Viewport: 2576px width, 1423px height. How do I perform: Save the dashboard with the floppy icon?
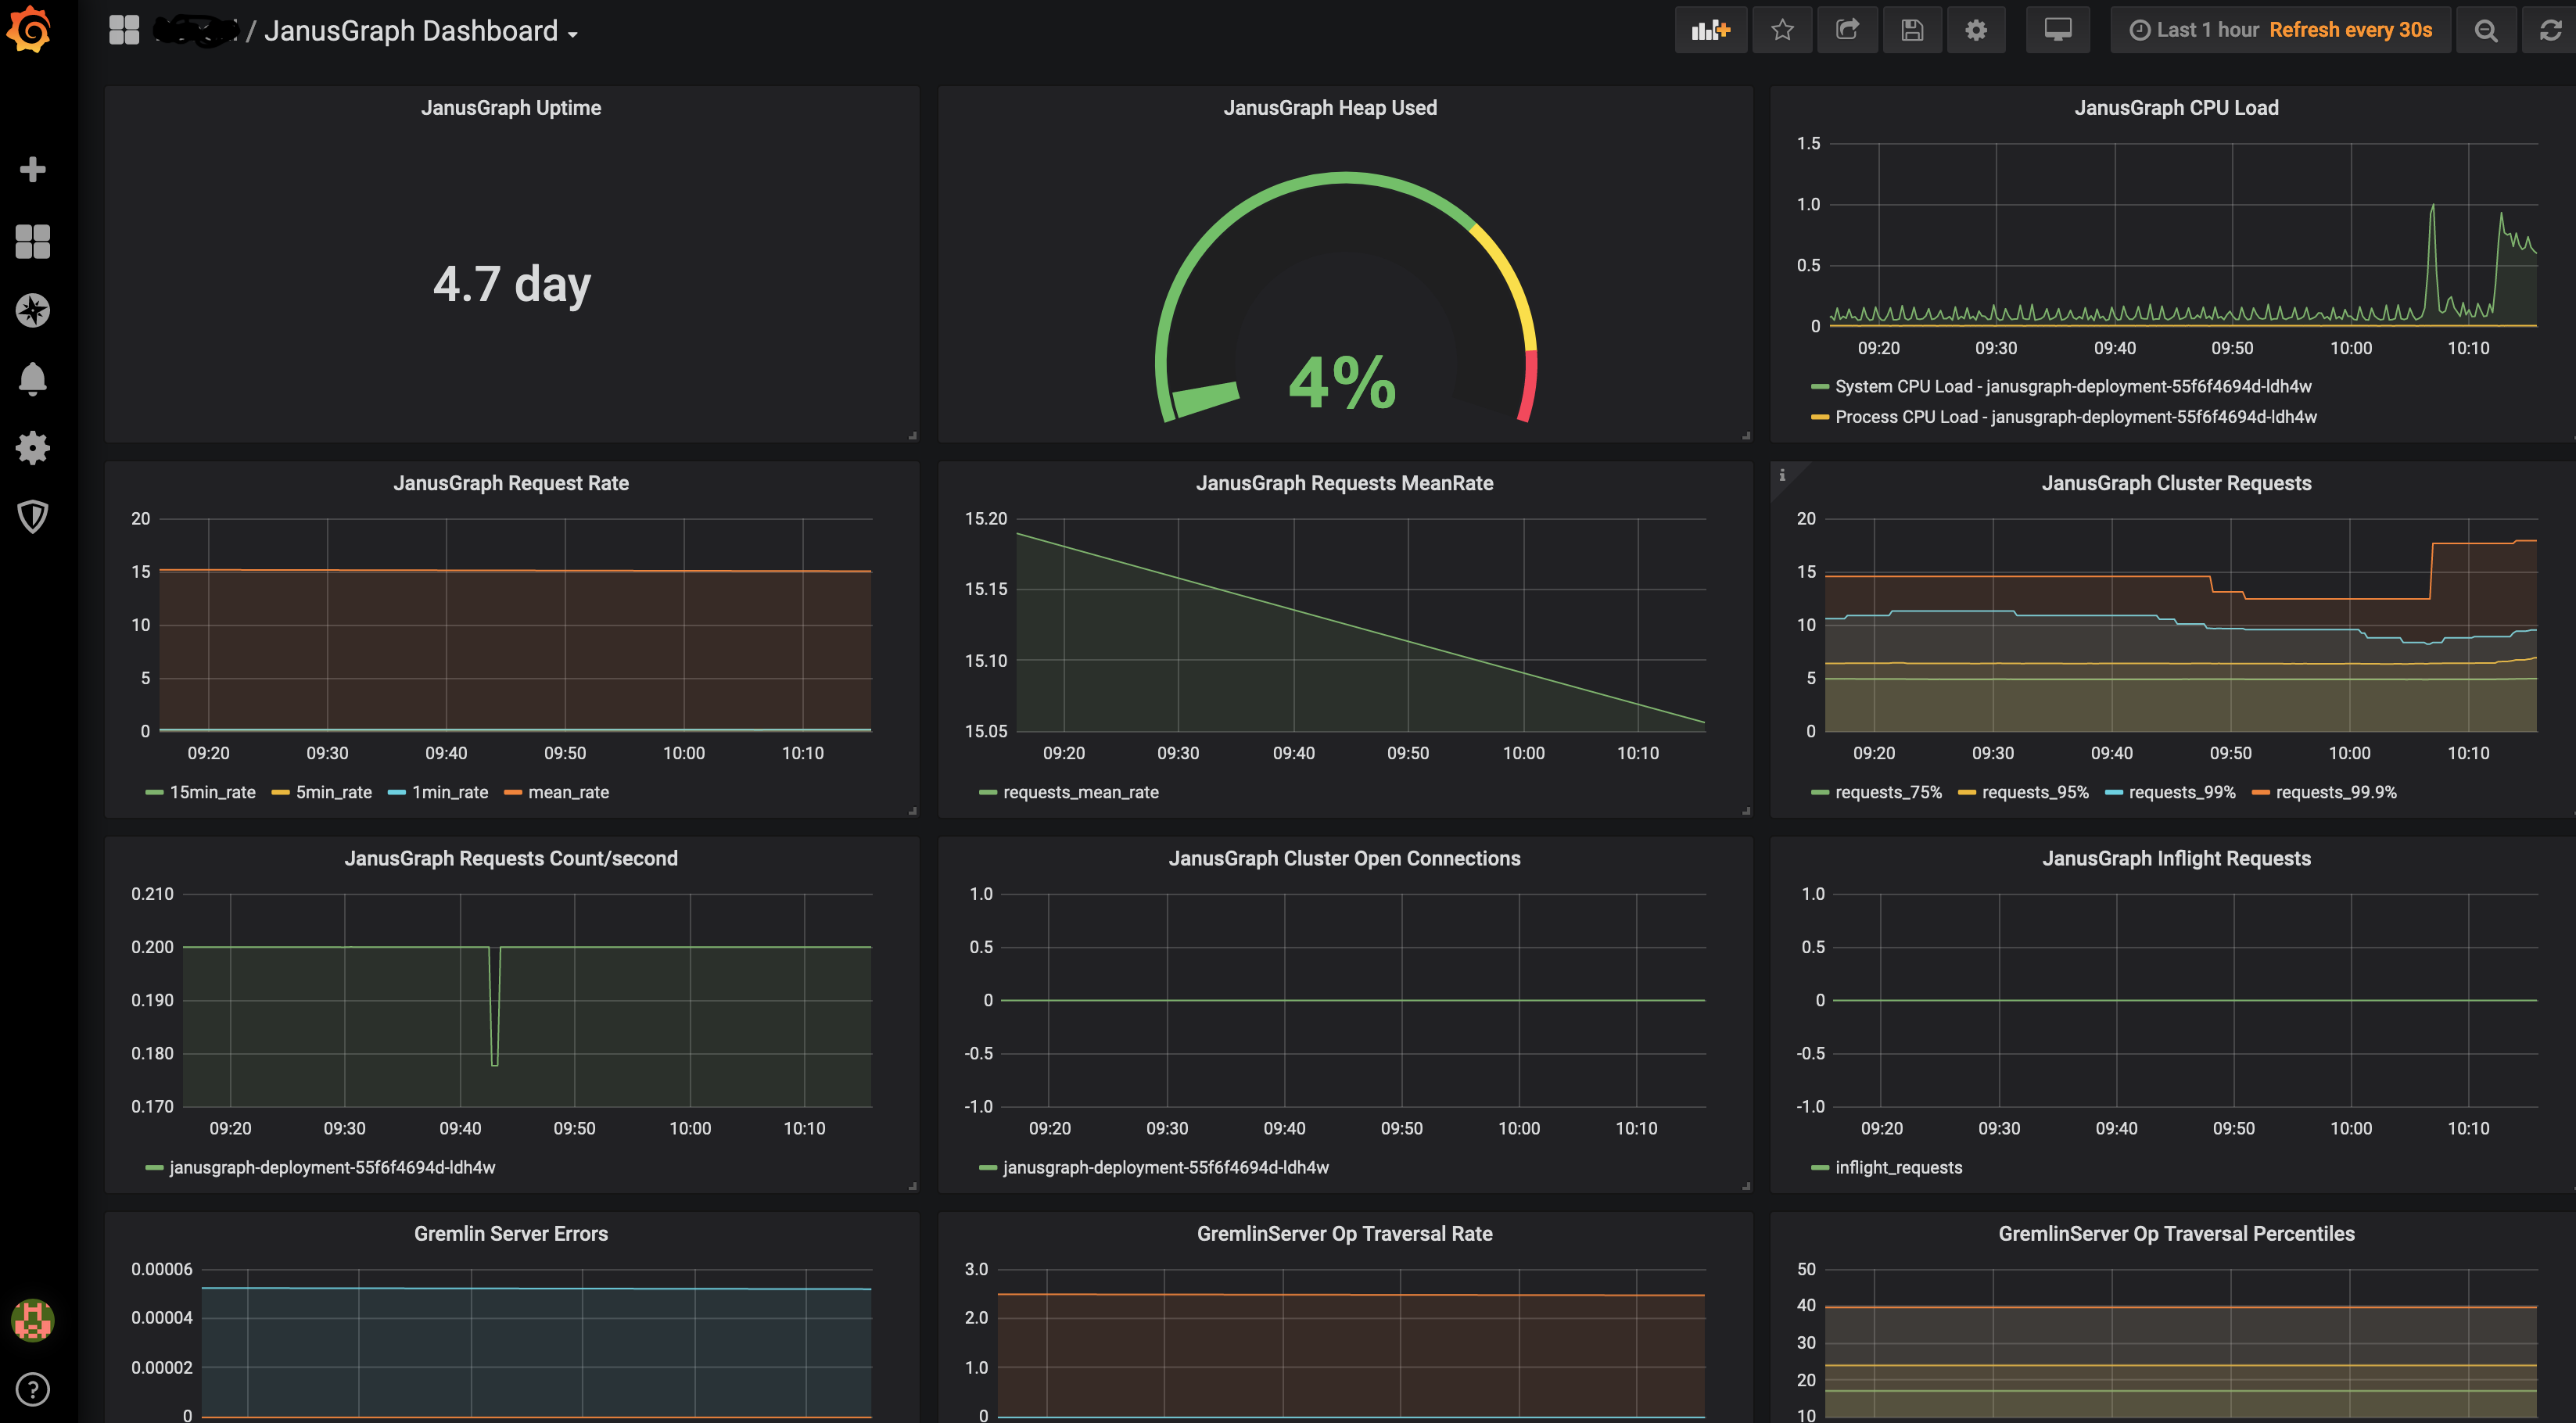tap(1912, 30)
